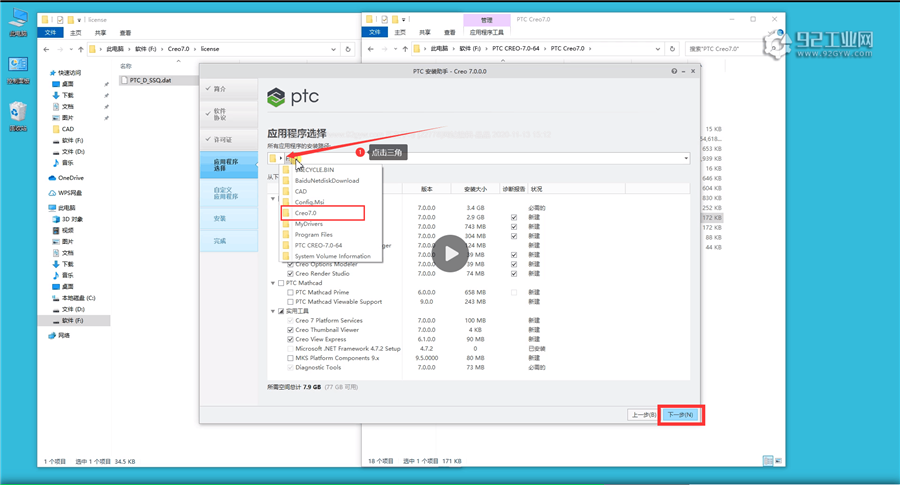Click back arrow in license Explorer window
This screenshot has height=485, width=900.
pos(46,49)
